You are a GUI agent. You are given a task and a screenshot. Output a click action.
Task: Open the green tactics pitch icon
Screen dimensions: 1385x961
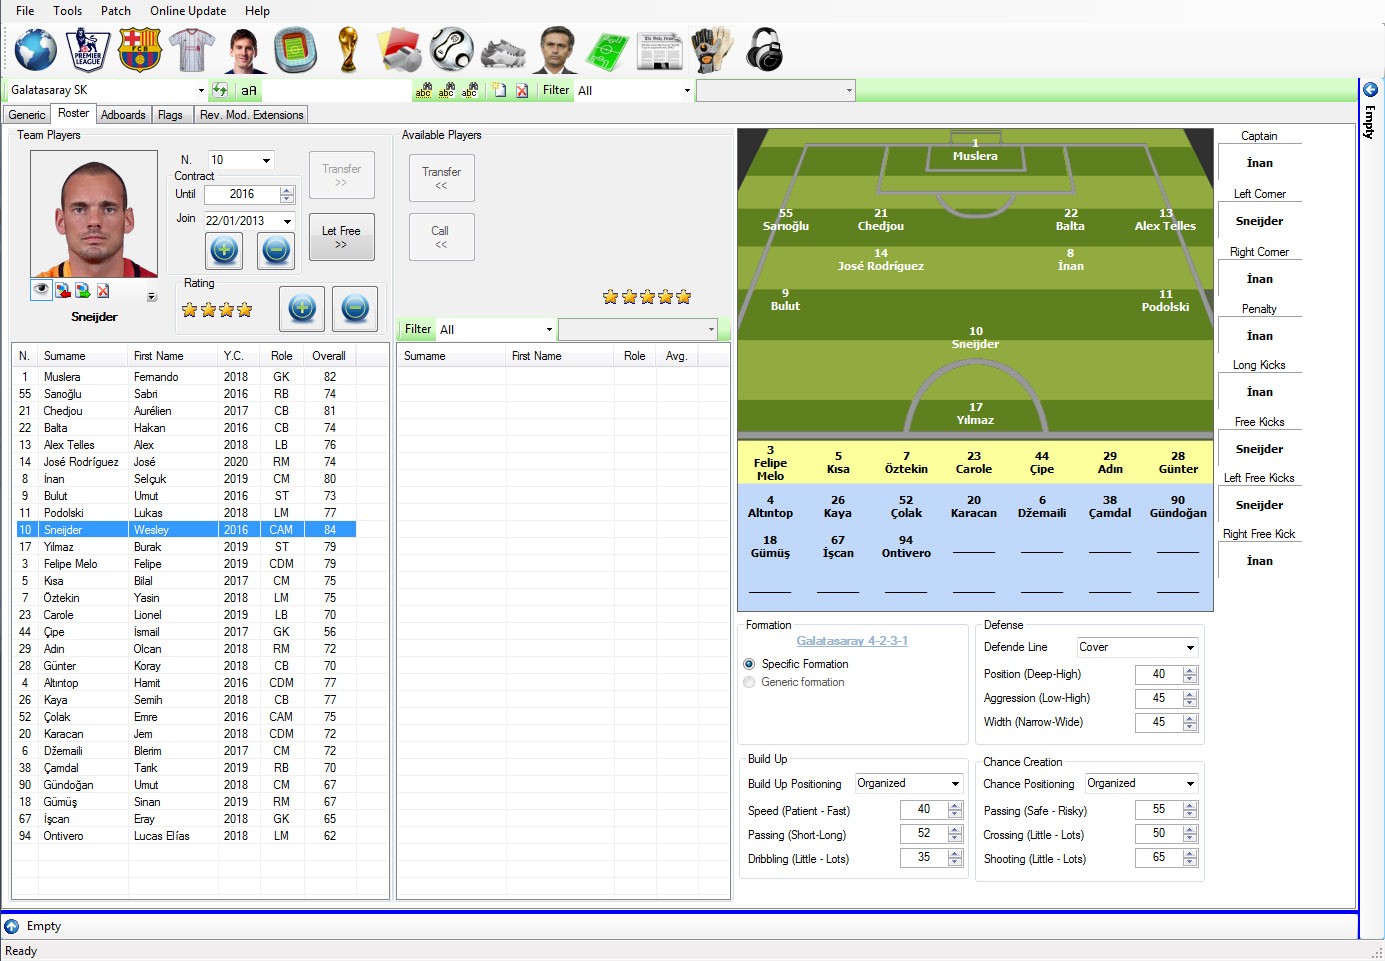pos(607,50)
